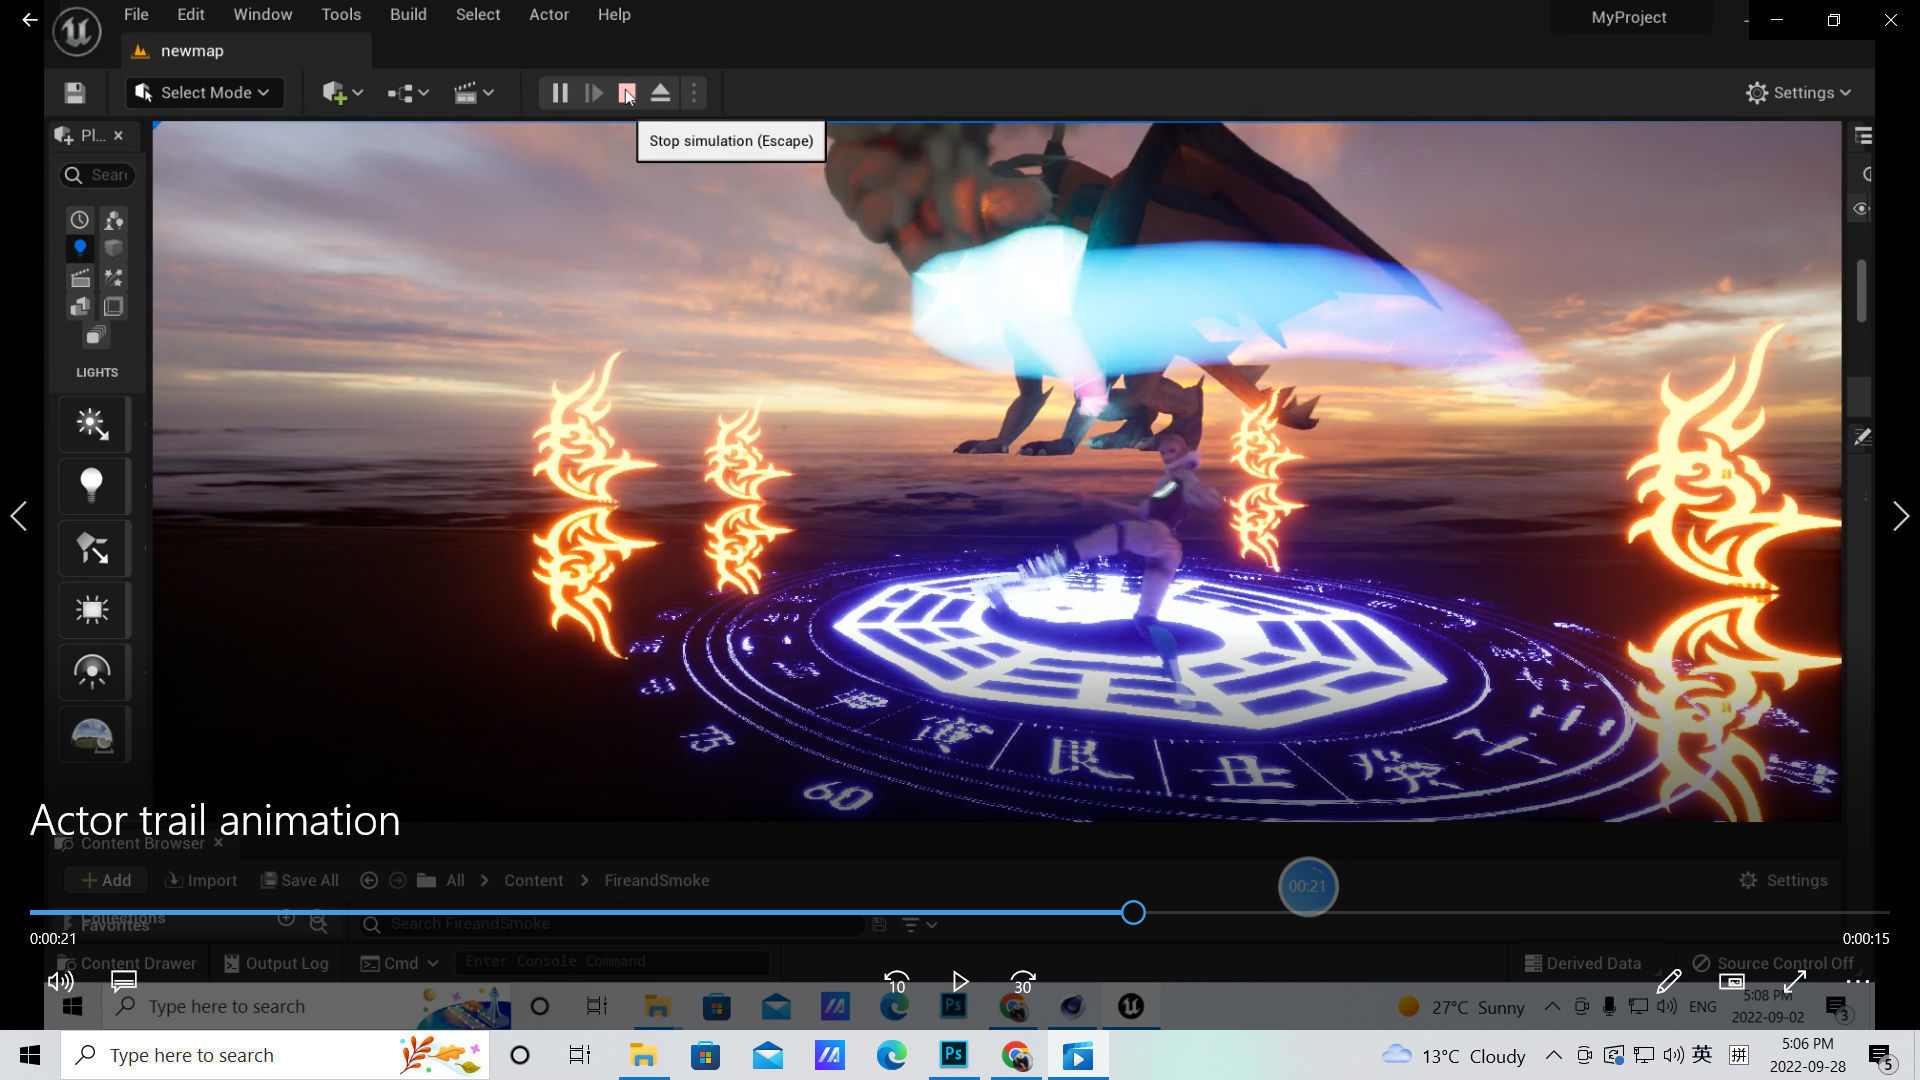This screenshot has width=1920, height=1080.
Task: Switch to the newmap tab
Action: [247, 51]
